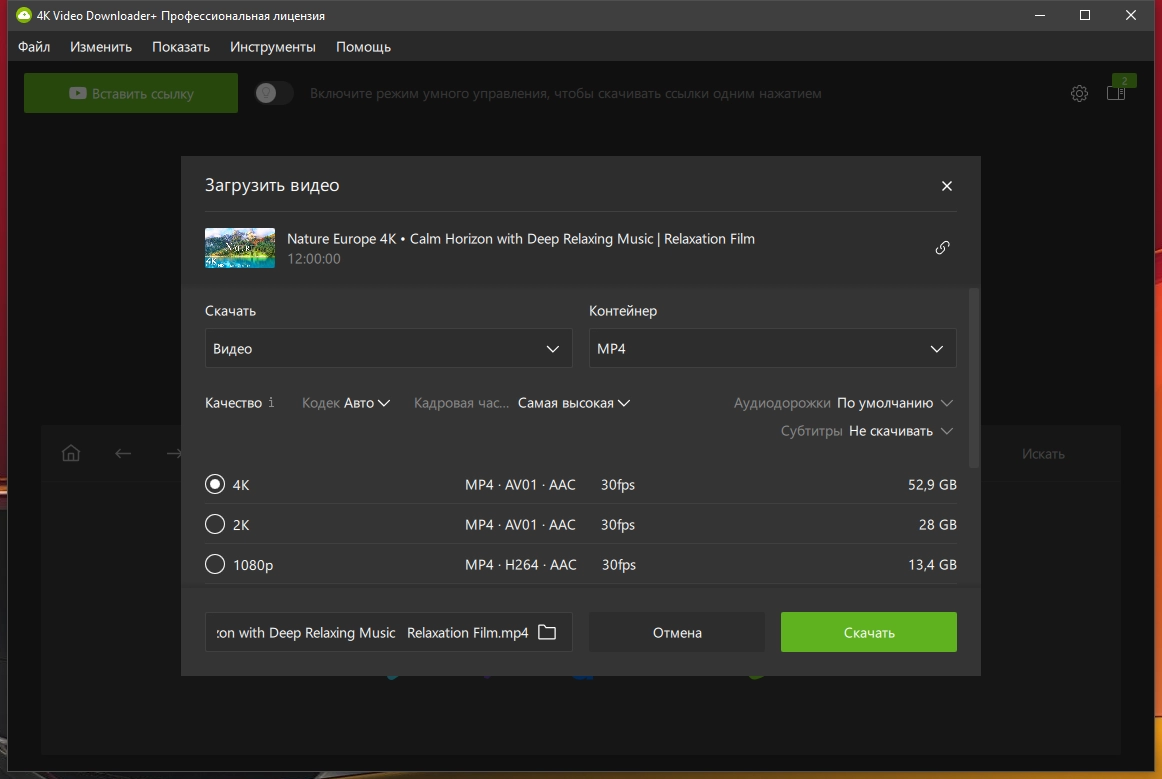Open the Контейнер dropdown showing MP4

pyautogui.click(x=772, y=348)
